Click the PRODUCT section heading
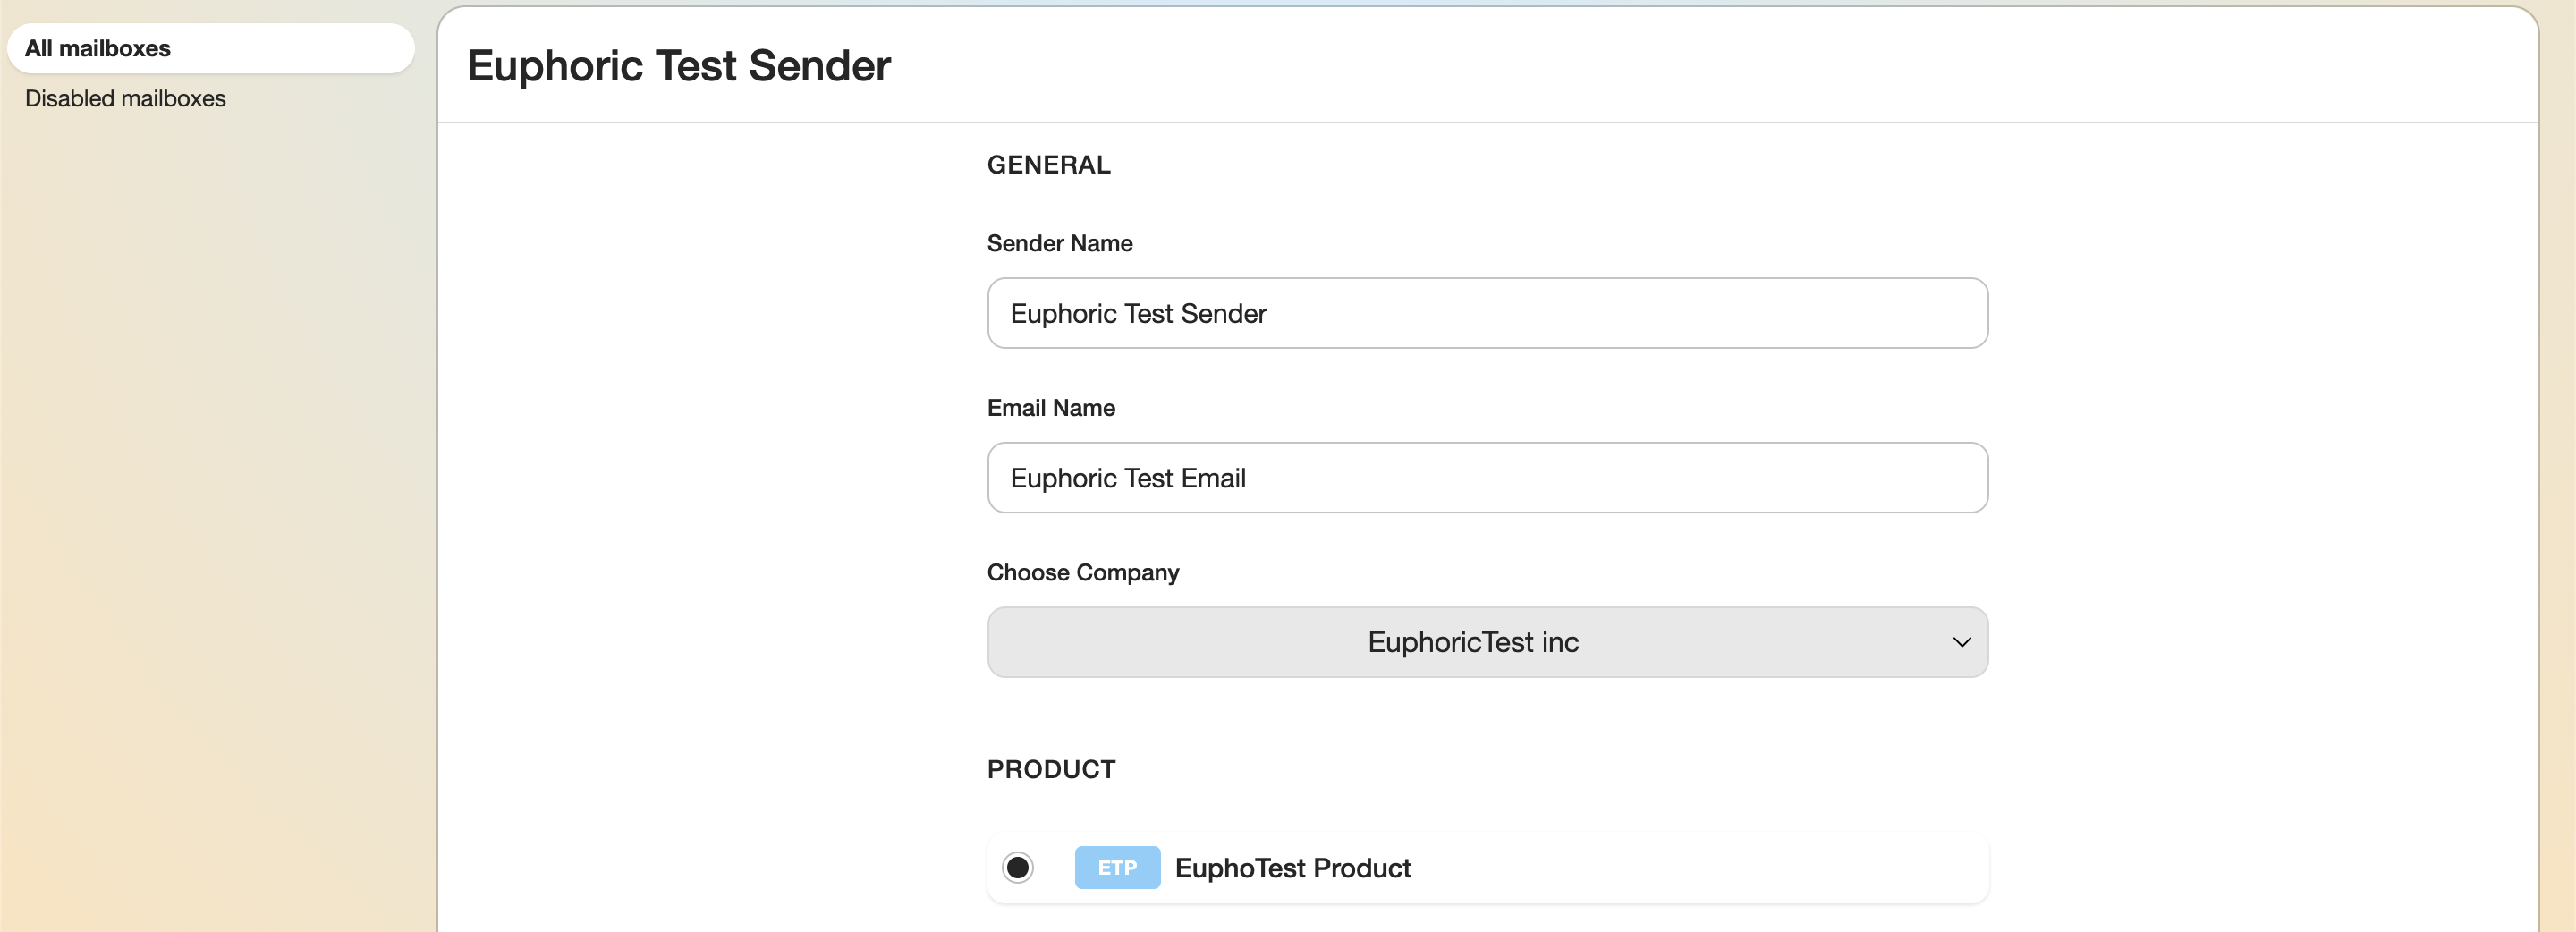 coord(1050,769)
